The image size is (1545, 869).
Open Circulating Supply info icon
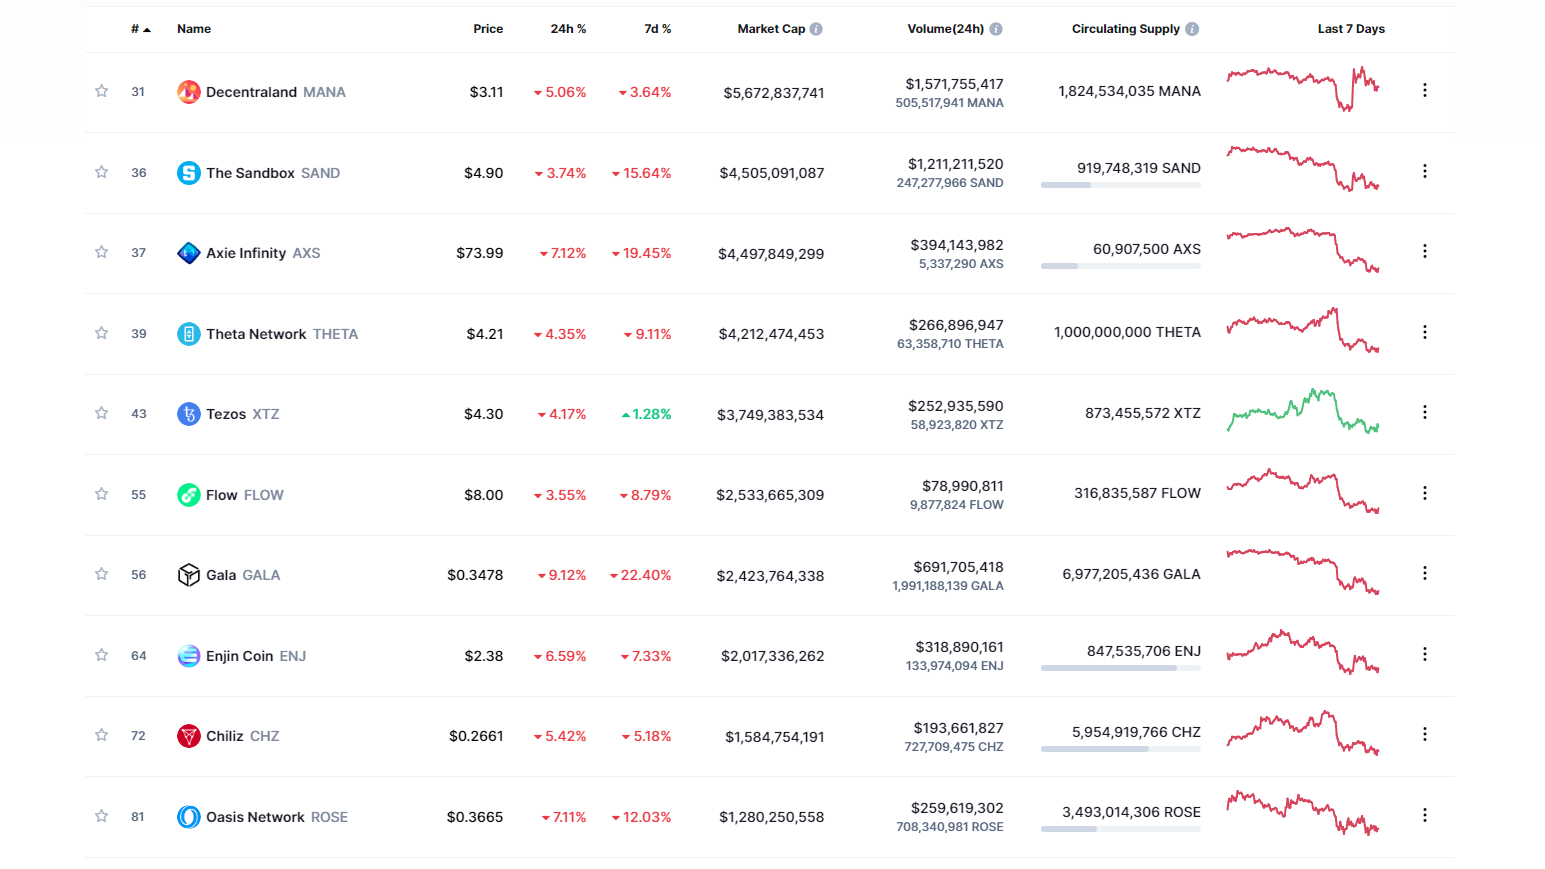[x=1192, y=29]
